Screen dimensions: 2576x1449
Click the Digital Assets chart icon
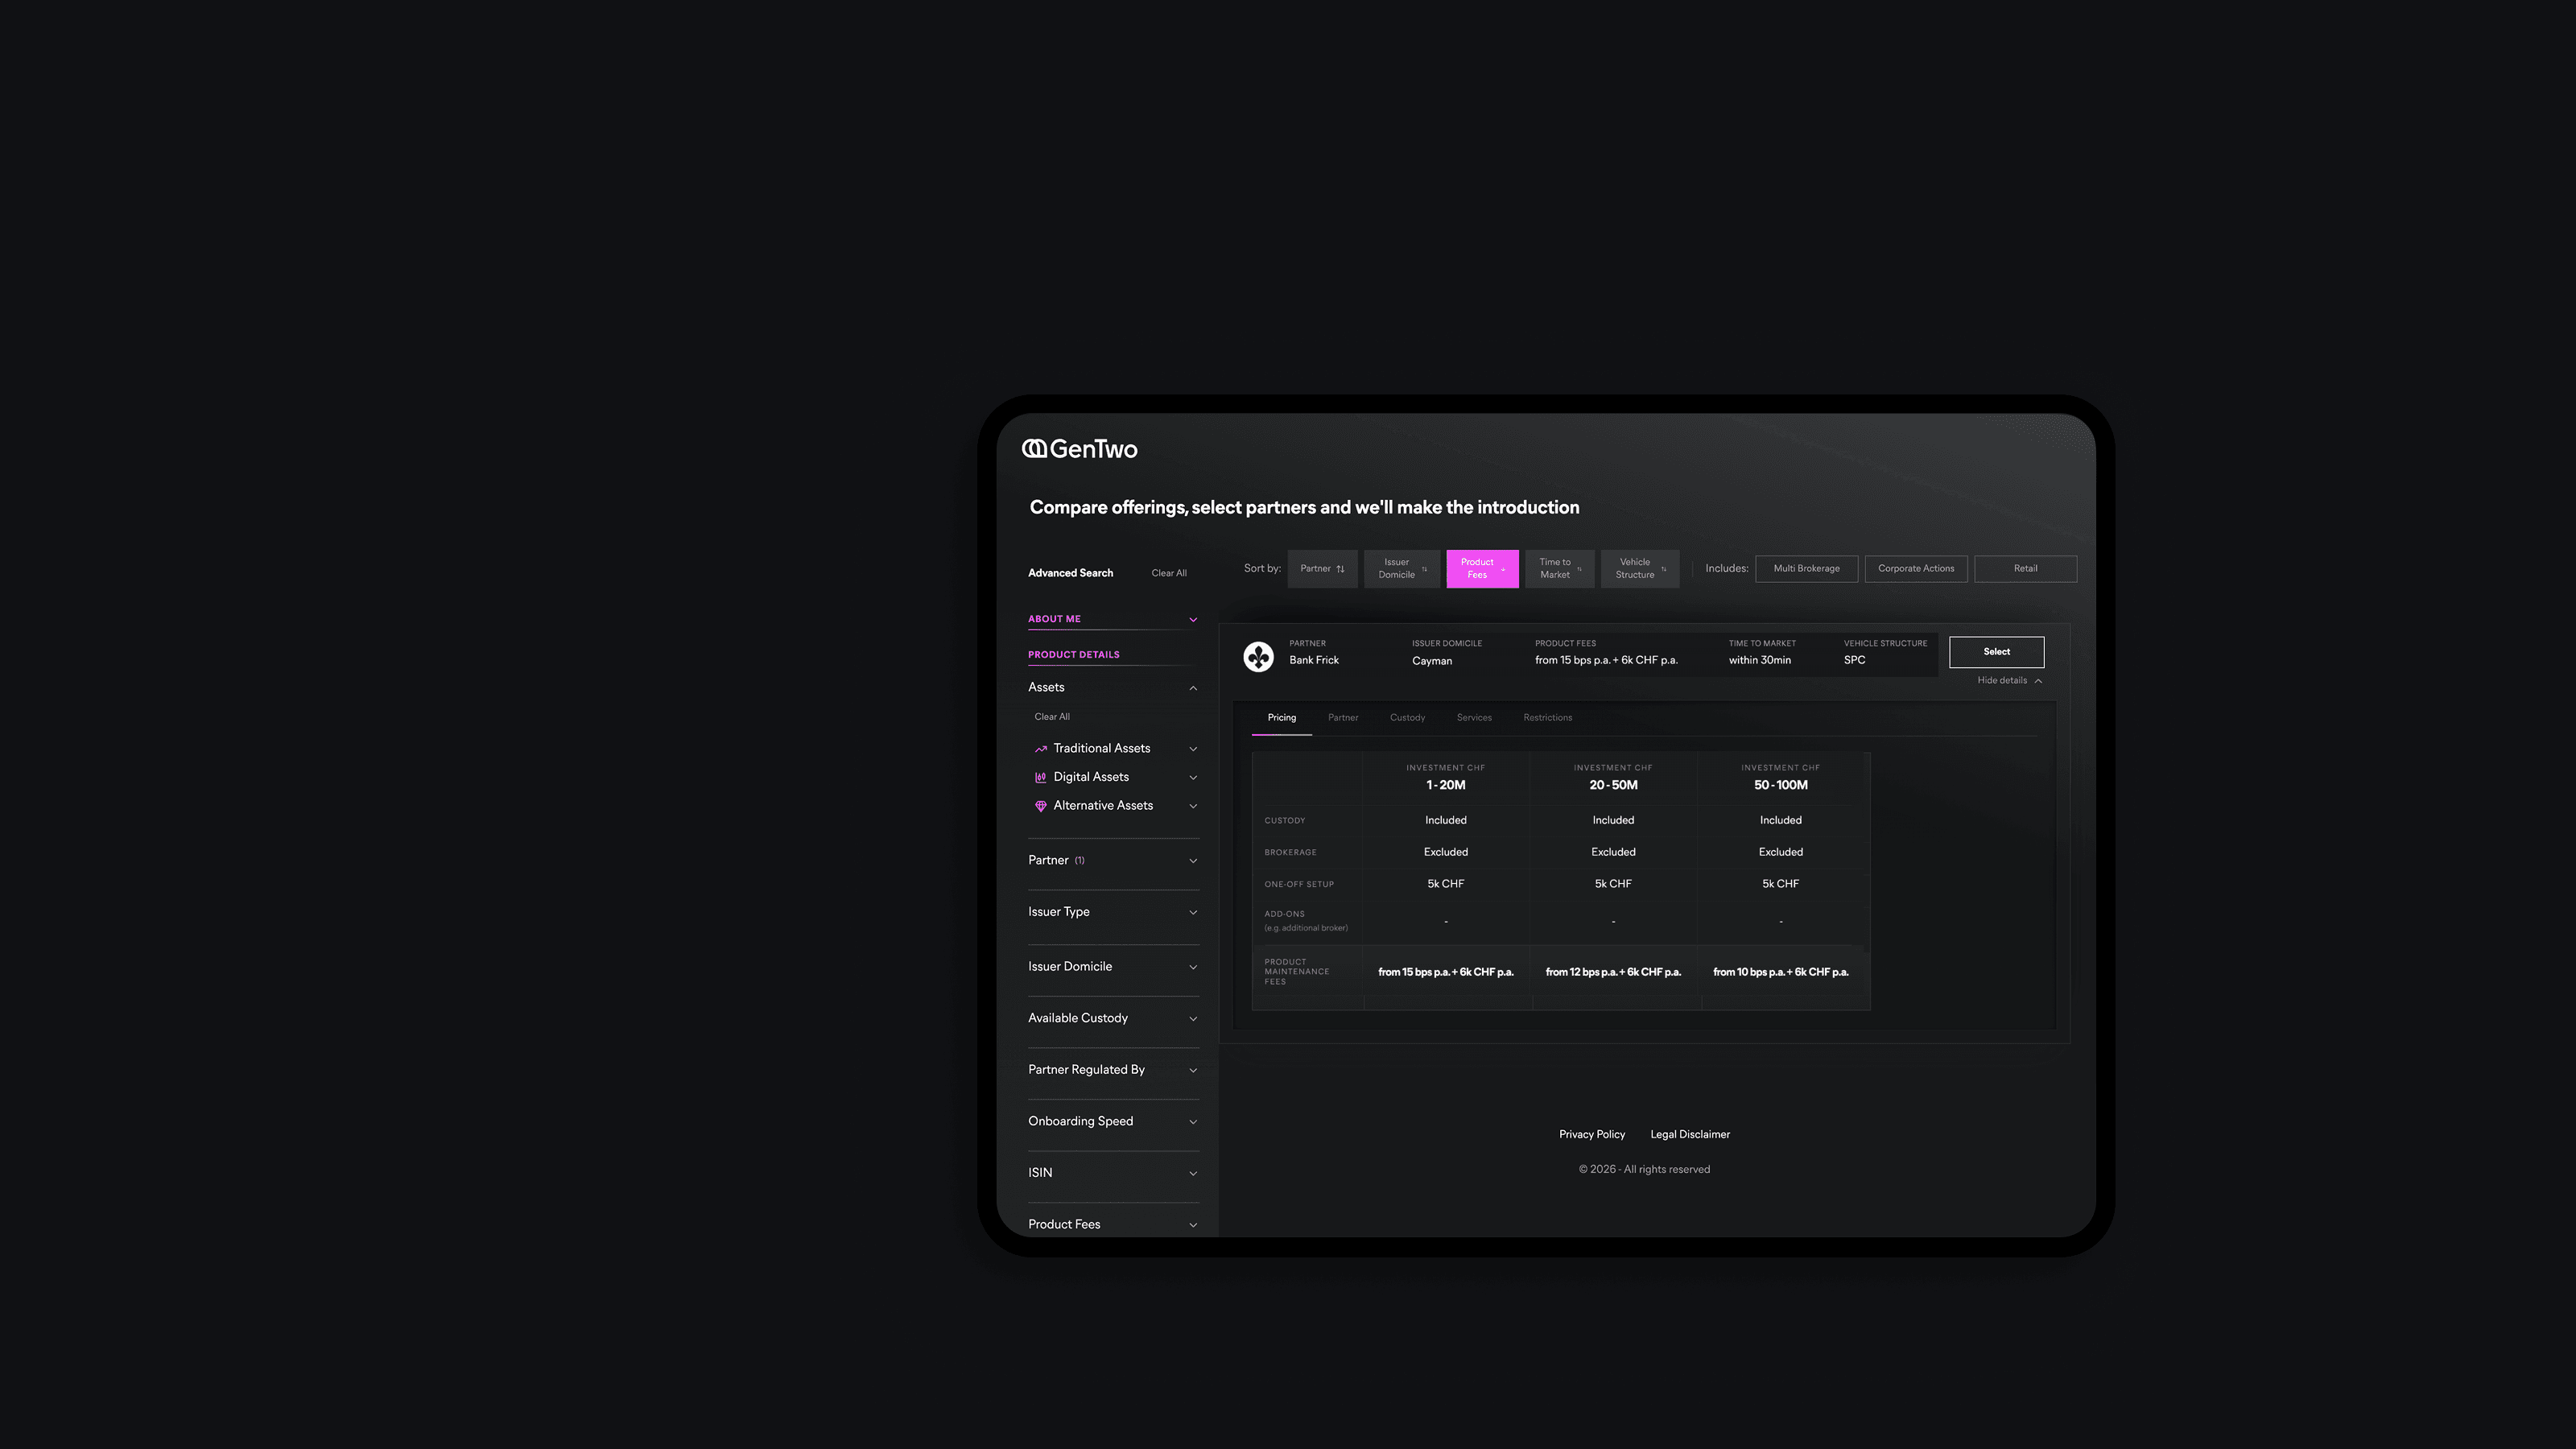click(x=1041, y=777)
